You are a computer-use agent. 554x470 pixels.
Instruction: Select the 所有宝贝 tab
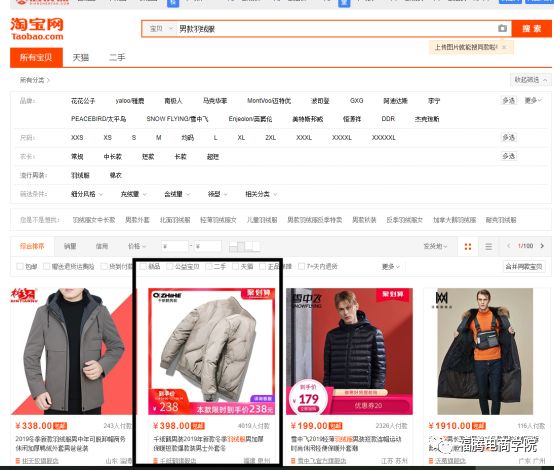36,57
